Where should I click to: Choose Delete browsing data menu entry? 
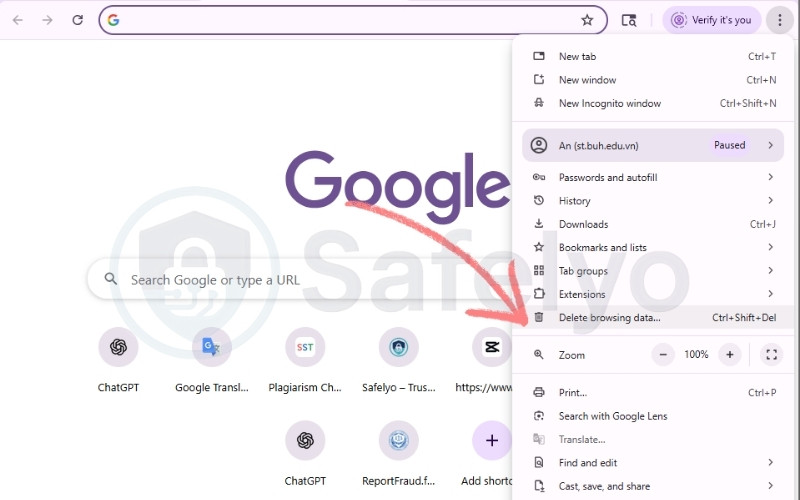653,317
